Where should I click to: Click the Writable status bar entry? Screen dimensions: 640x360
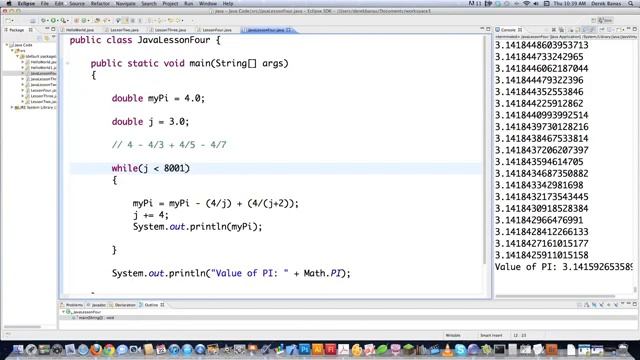(x=453, y=335)
